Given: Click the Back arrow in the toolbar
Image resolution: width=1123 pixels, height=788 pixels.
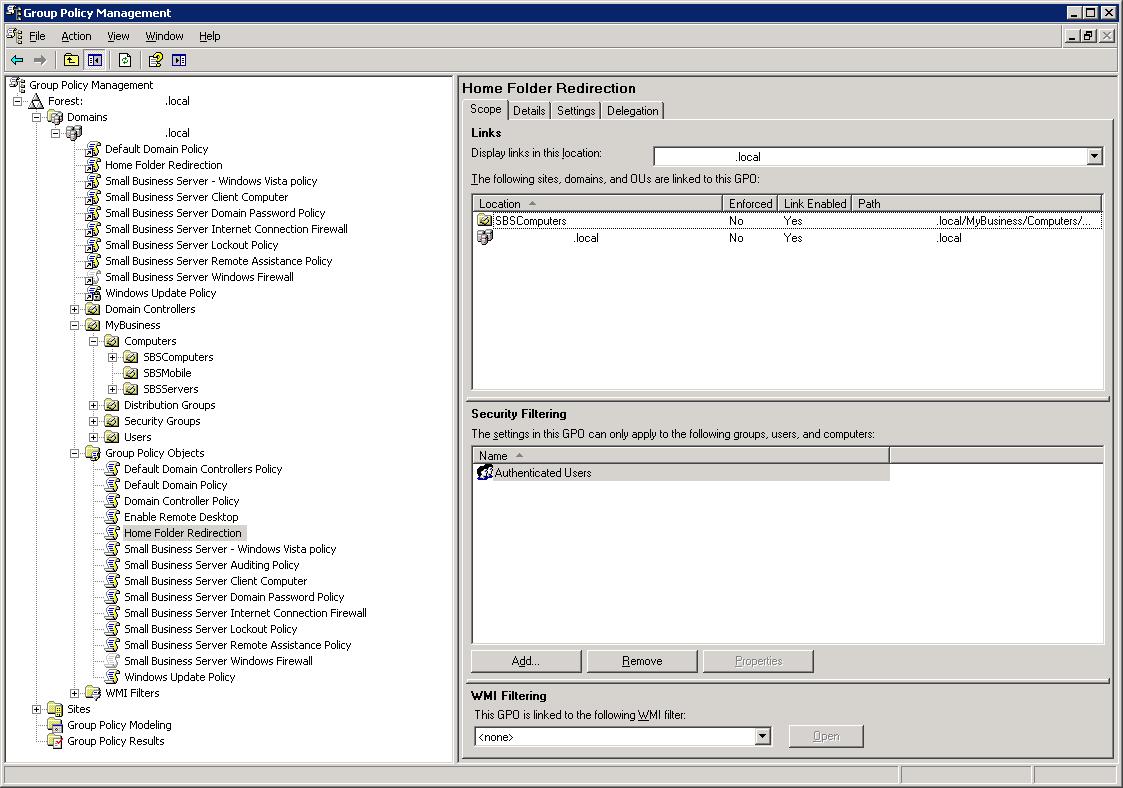Looking at the screenshot, I should [17, 60].
